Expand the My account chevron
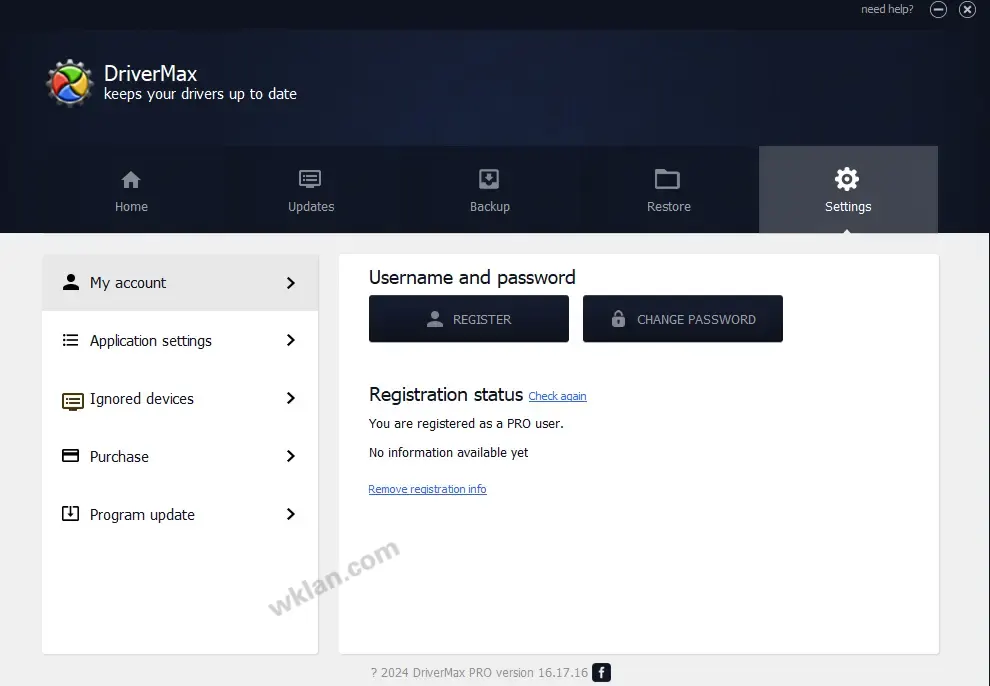 click(x=291, y=283)
